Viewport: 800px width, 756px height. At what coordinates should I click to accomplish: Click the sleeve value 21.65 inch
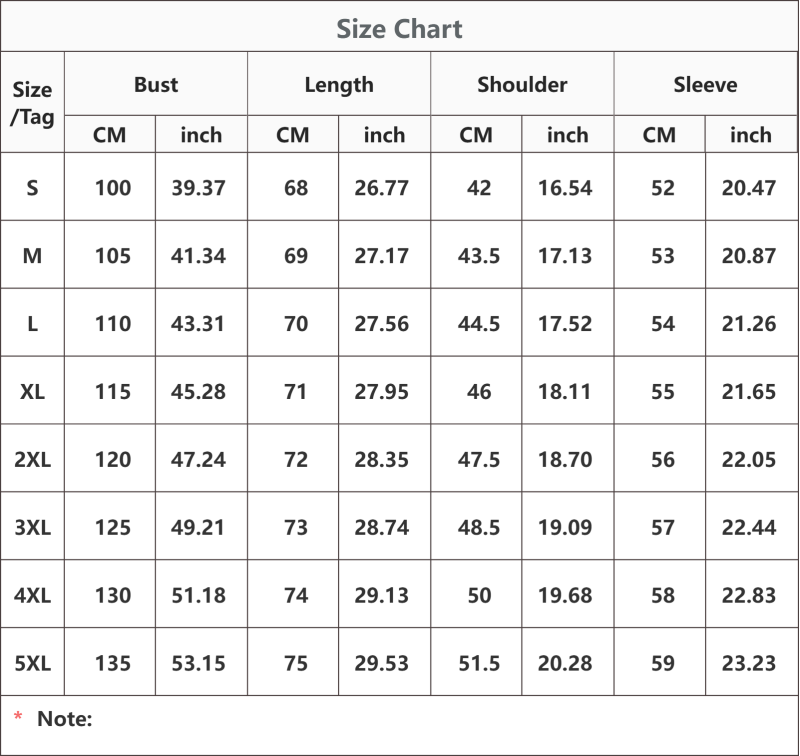click(x=748, y=391)
